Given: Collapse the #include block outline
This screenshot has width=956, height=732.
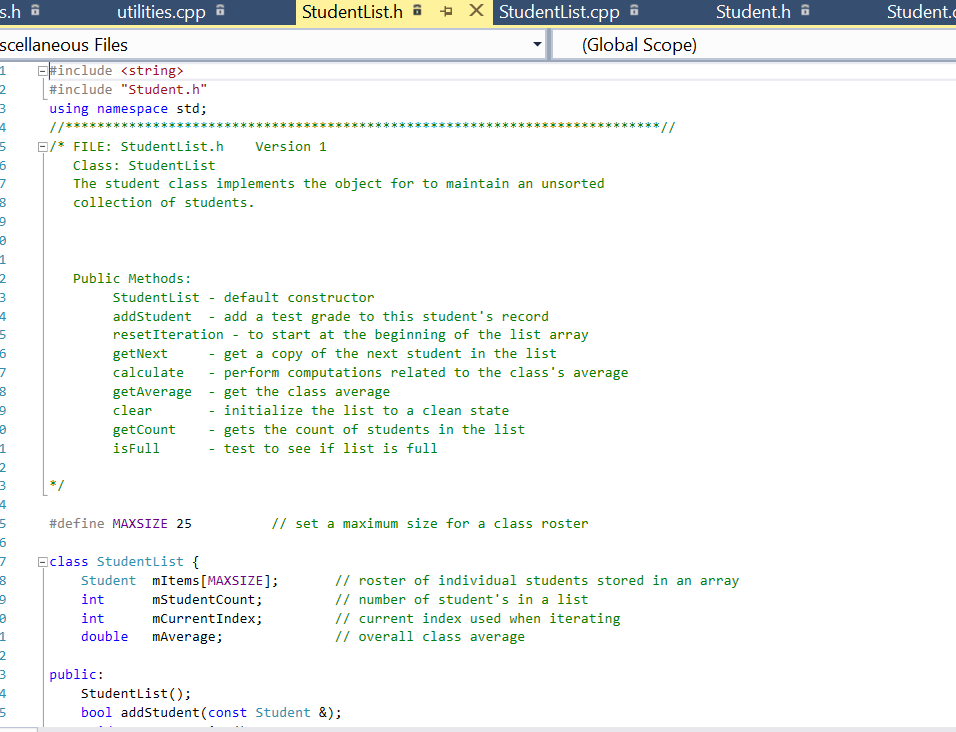Looking at the screenshot, I should (x=42, y=71).
